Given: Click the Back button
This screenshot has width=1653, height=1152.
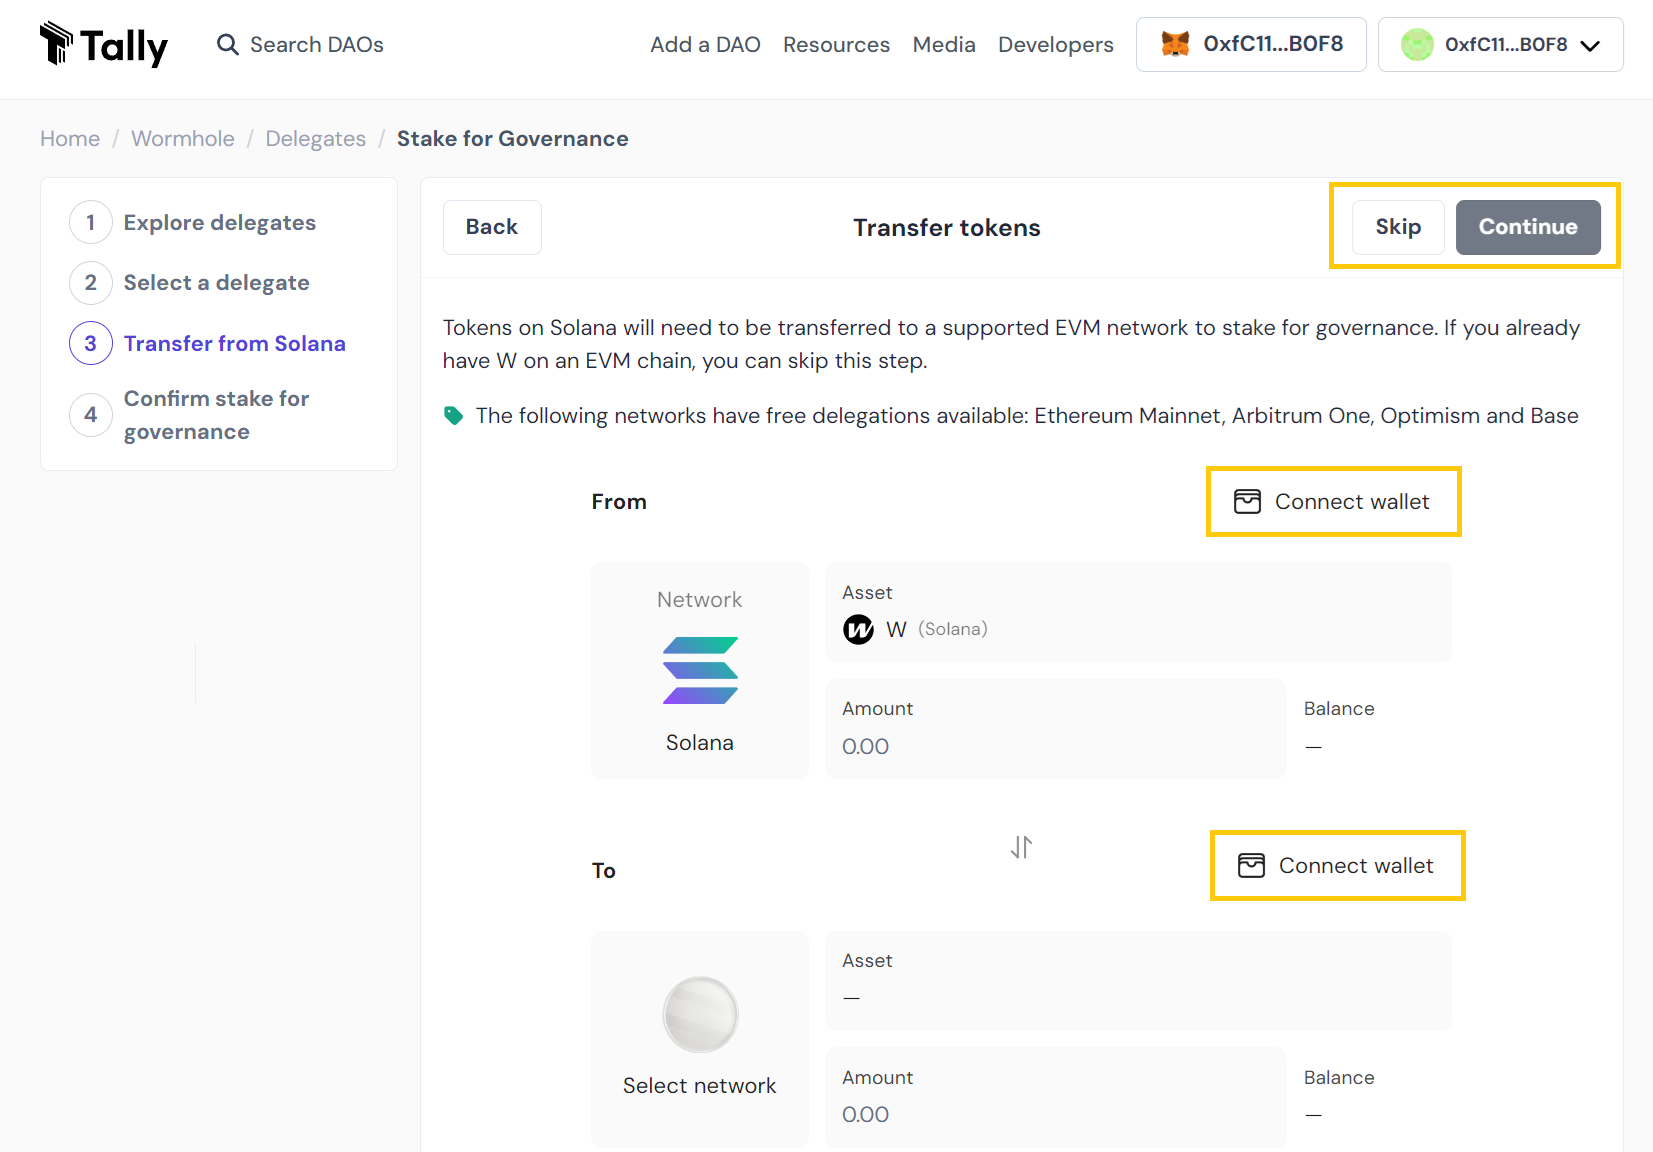Looking at the screenshot, I should tap(492, 227).
